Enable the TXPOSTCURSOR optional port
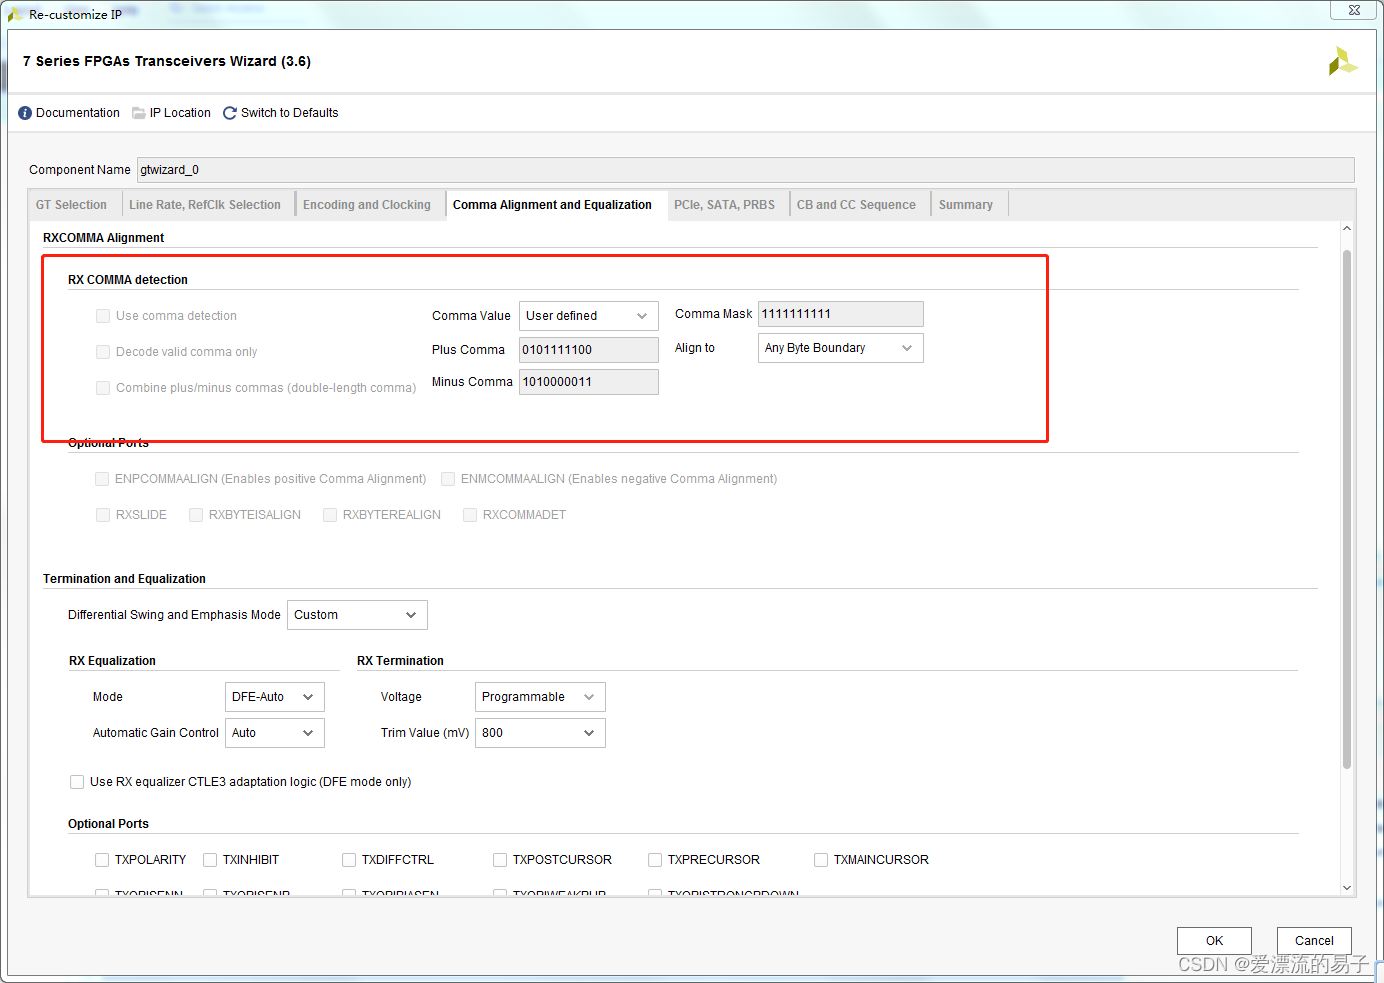Image resolution: width=1384 pixels, height=983 pixels. pos(500,860)
